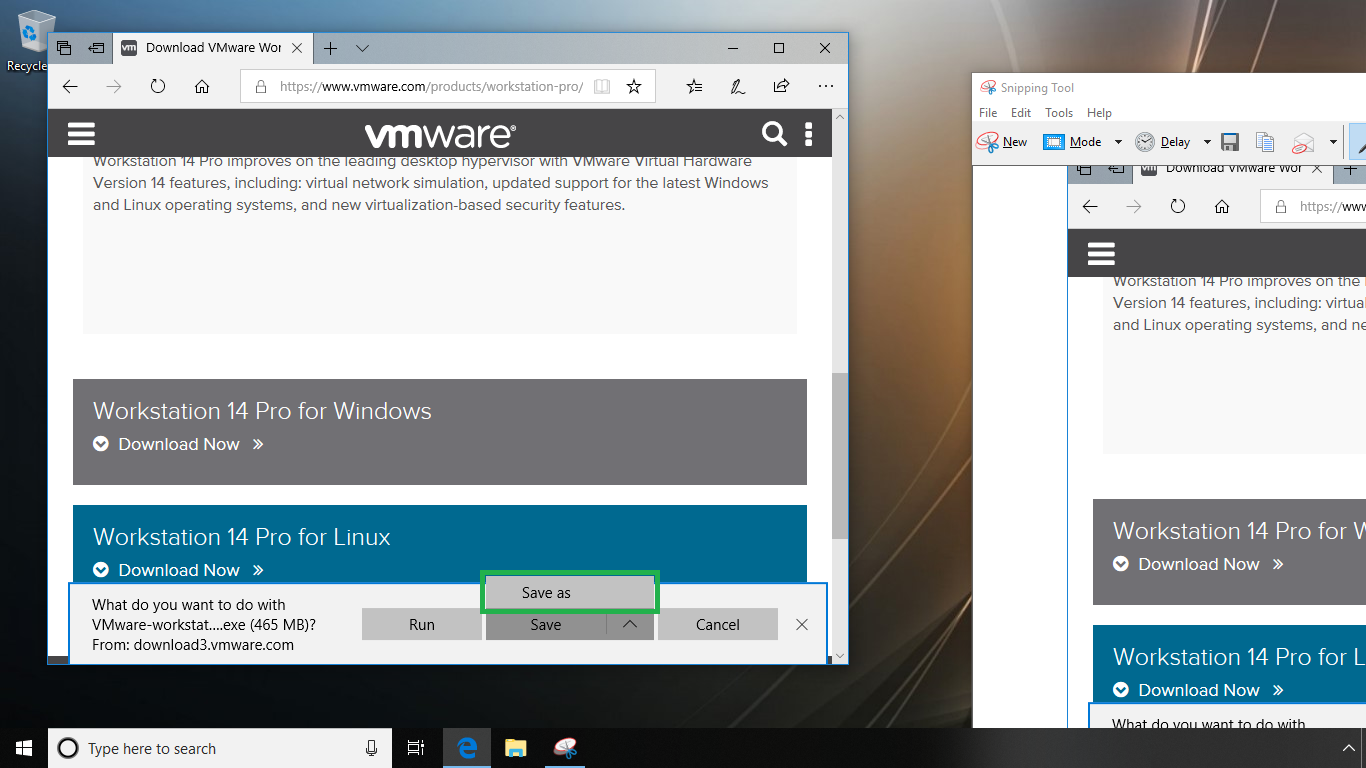Viewport: 1366px width, 768px height.
Task: Click Edge icon on the taskbar
Action: tap(467, 748)
